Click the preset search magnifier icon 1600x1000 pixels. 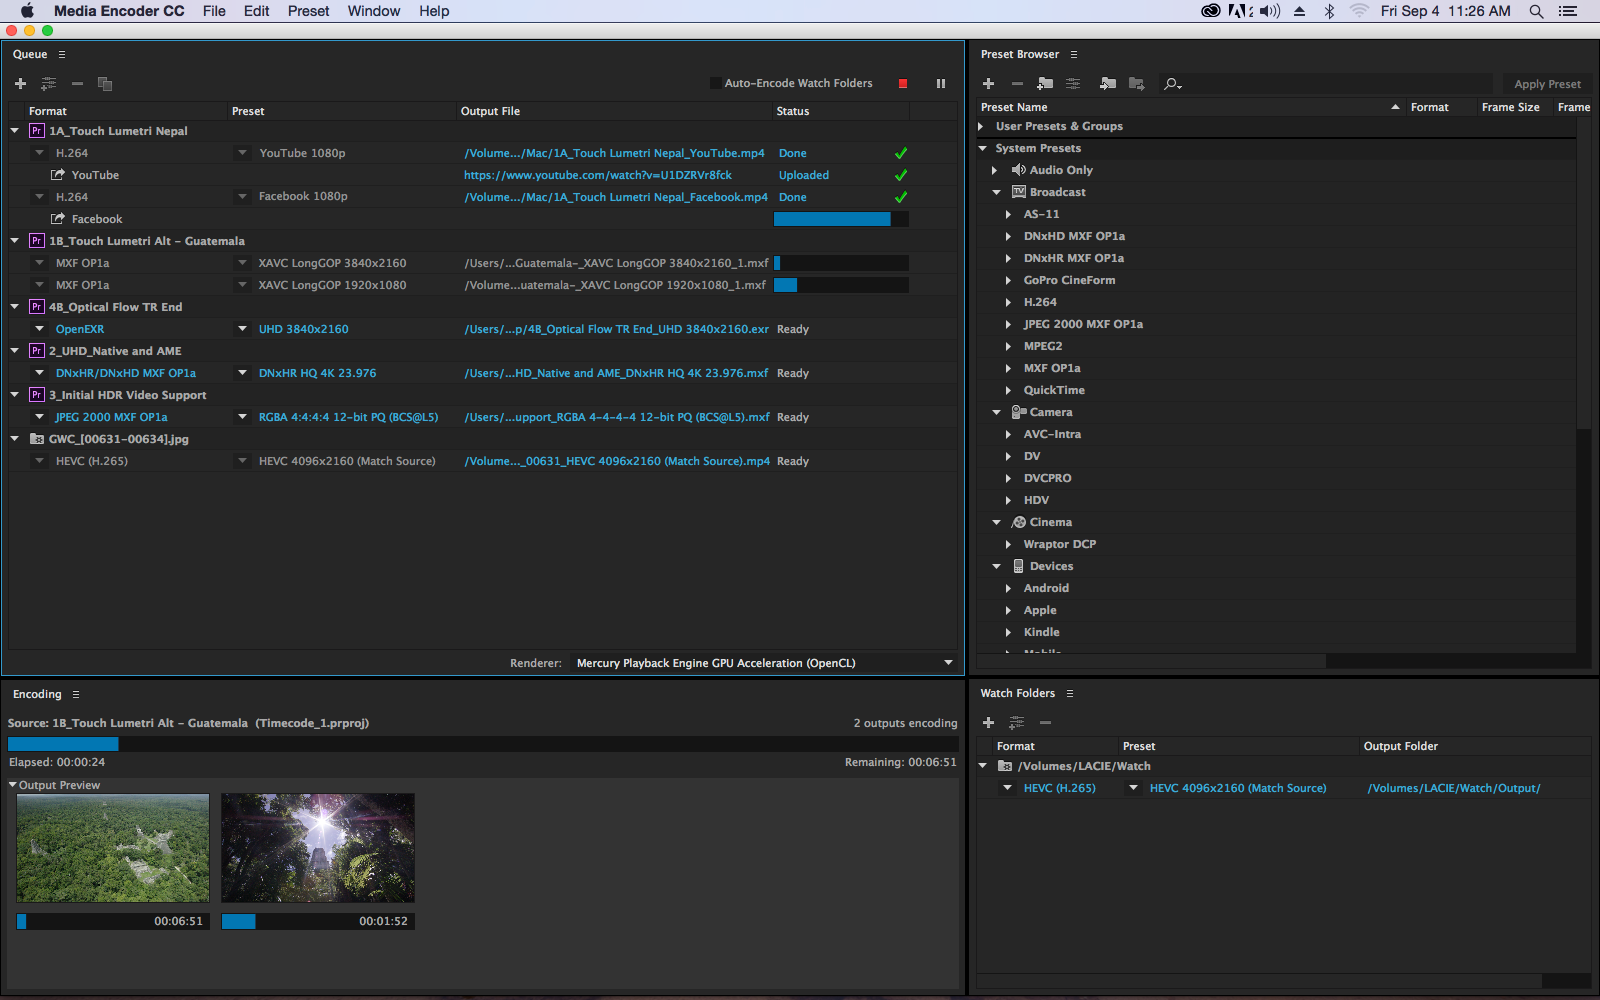1172,84
